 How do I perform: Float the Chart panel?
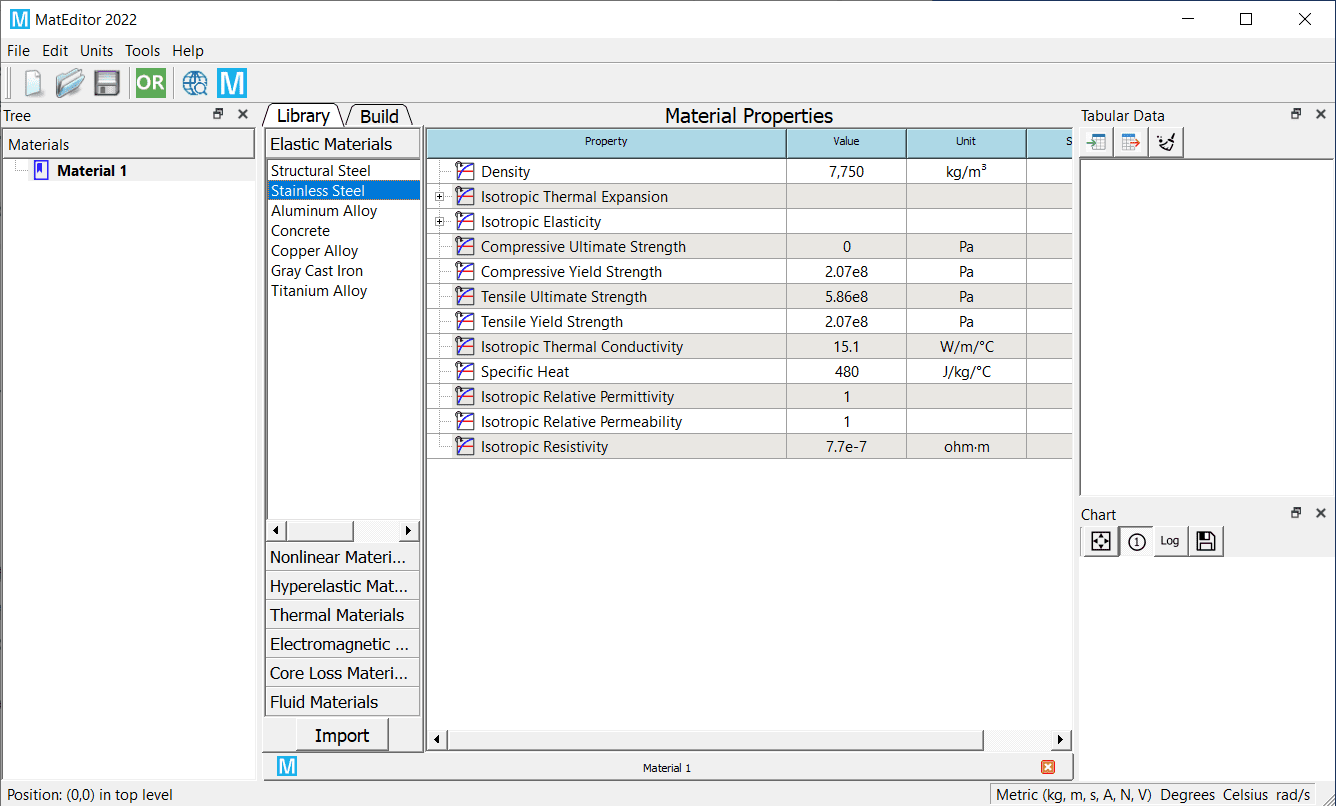point(1296,513)
